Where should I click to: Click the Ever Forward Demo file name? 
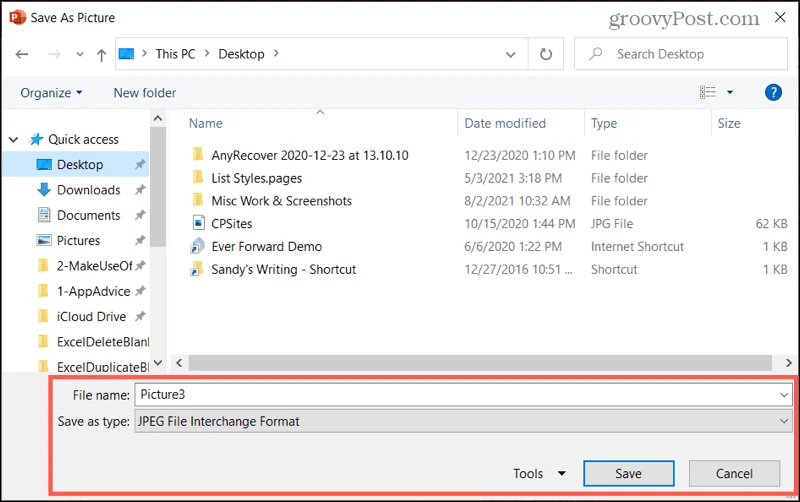[x=267, y=246]
